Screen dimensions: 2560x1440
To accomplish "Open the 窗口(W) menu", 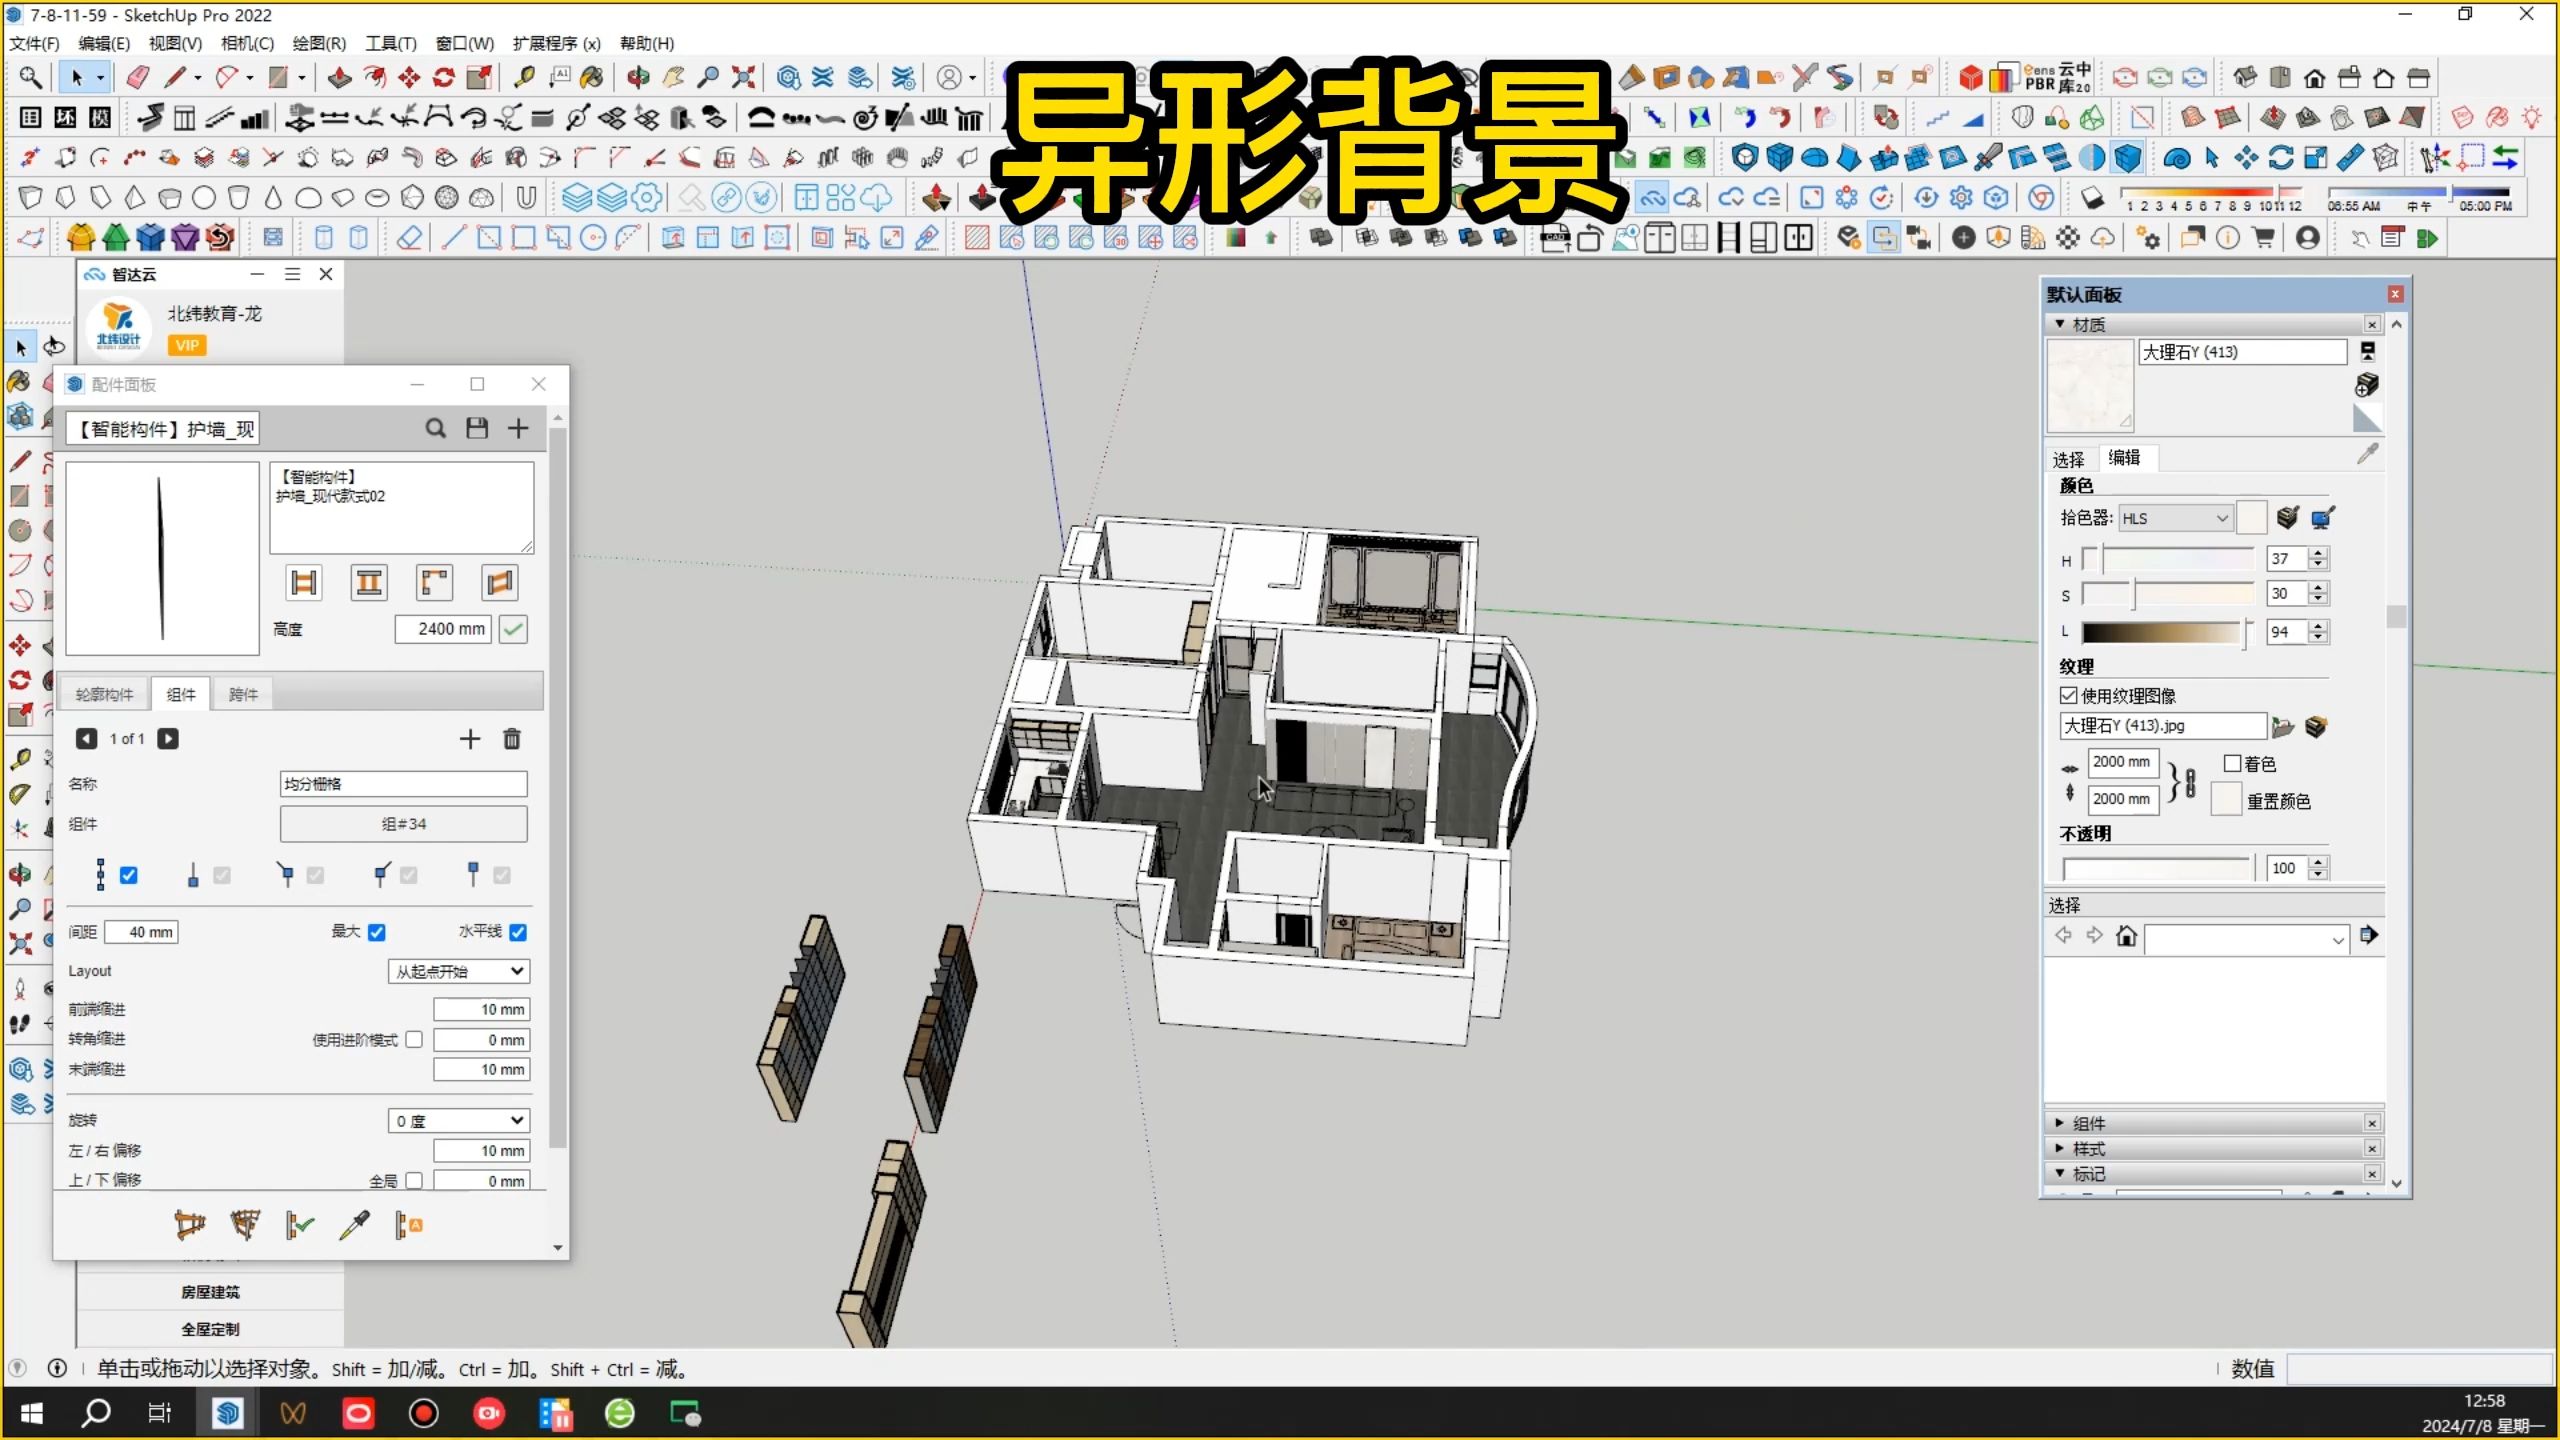I will pos(463,43).
